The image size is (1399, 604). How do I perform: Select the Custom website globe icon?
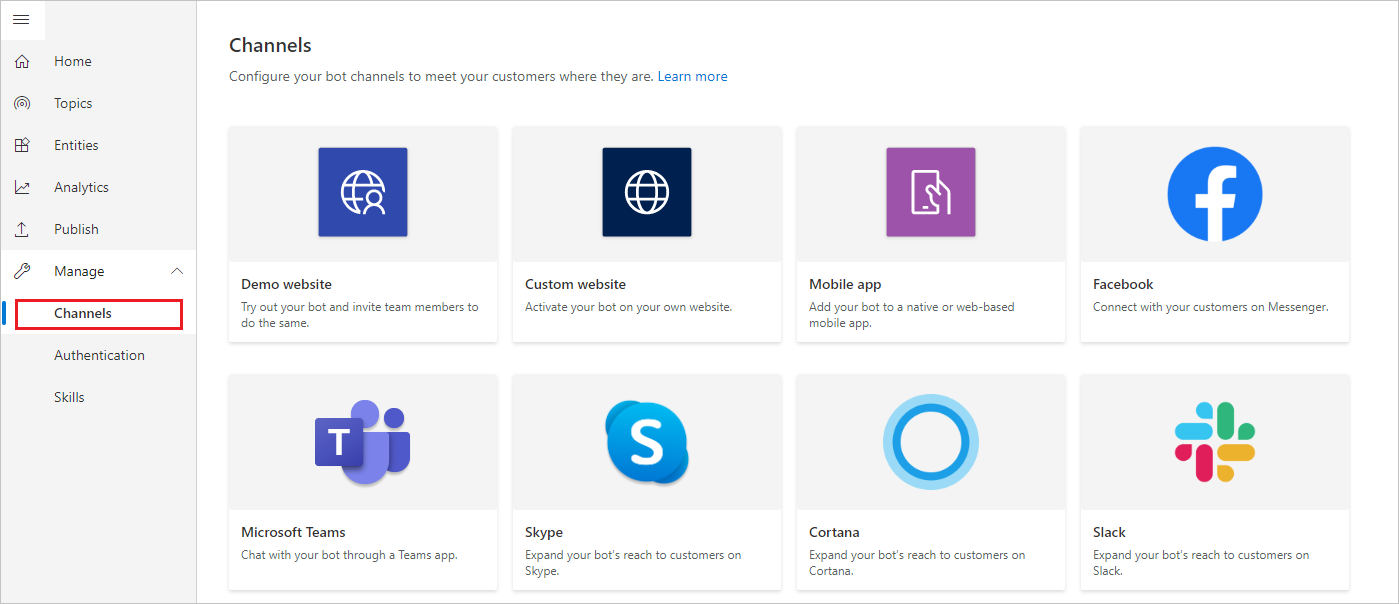[x=647, y=192]
